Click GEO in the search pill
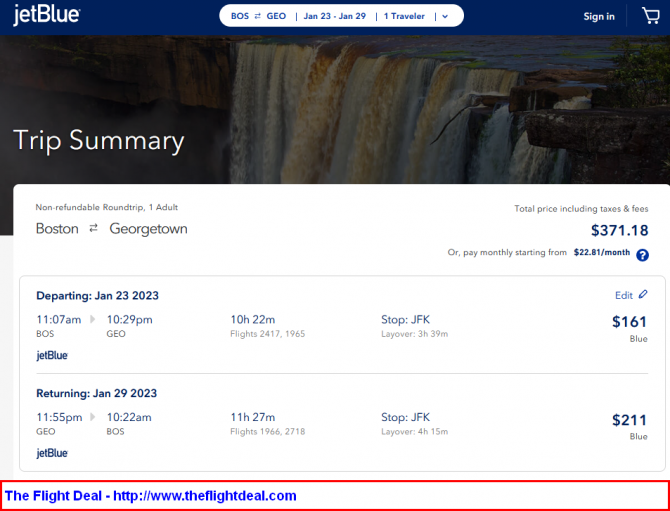 [276, 16]
